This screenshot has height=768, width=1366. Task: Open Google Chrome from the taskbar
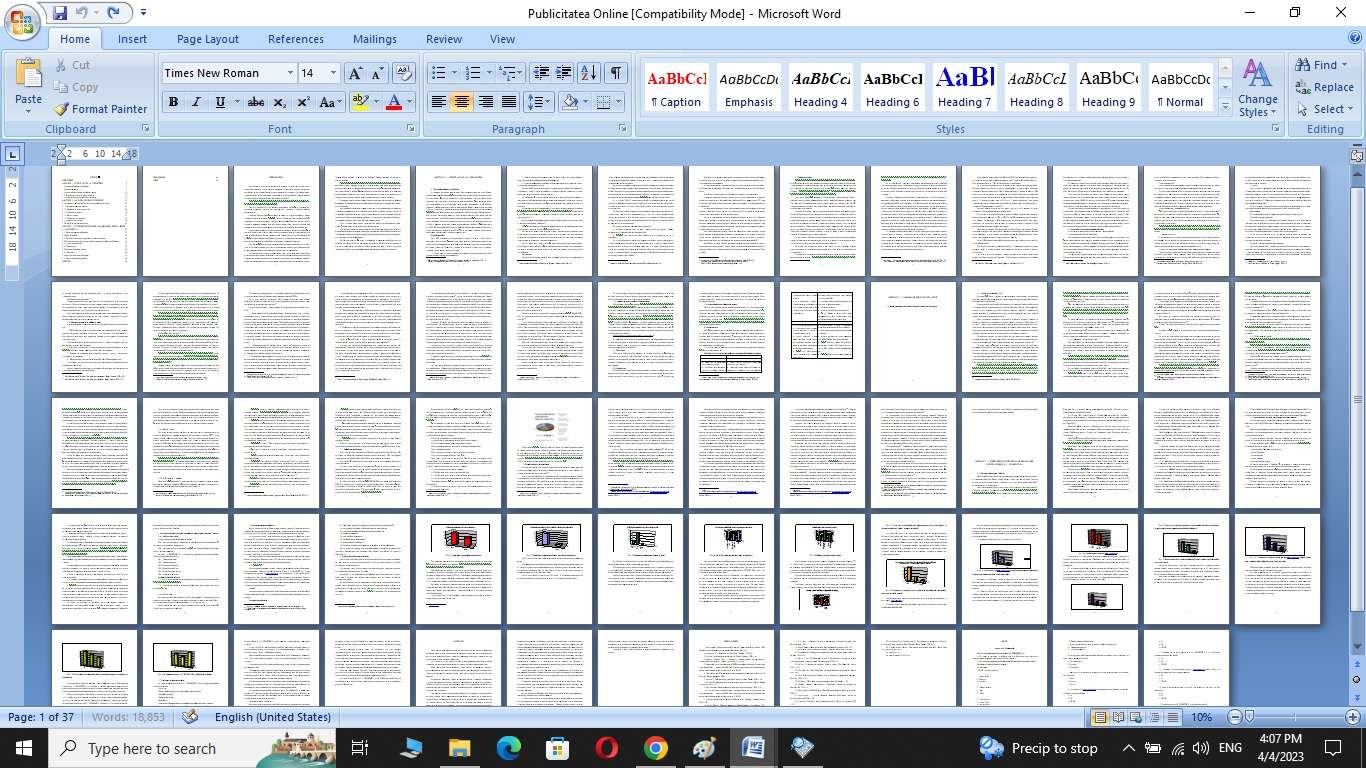tap(655, 748)
